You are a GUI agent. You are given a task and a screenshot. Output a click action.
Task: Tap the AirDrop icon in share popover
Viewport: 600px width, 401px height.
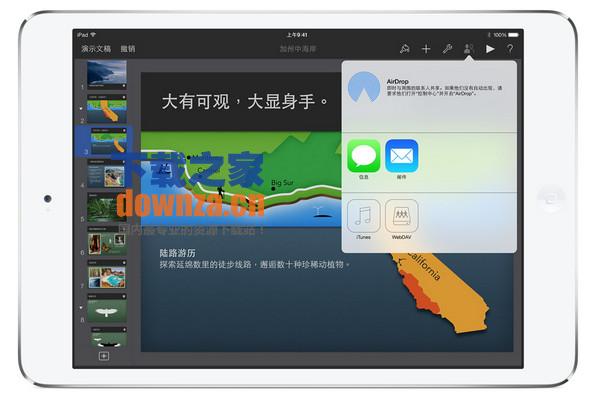[x=364, y=88]
